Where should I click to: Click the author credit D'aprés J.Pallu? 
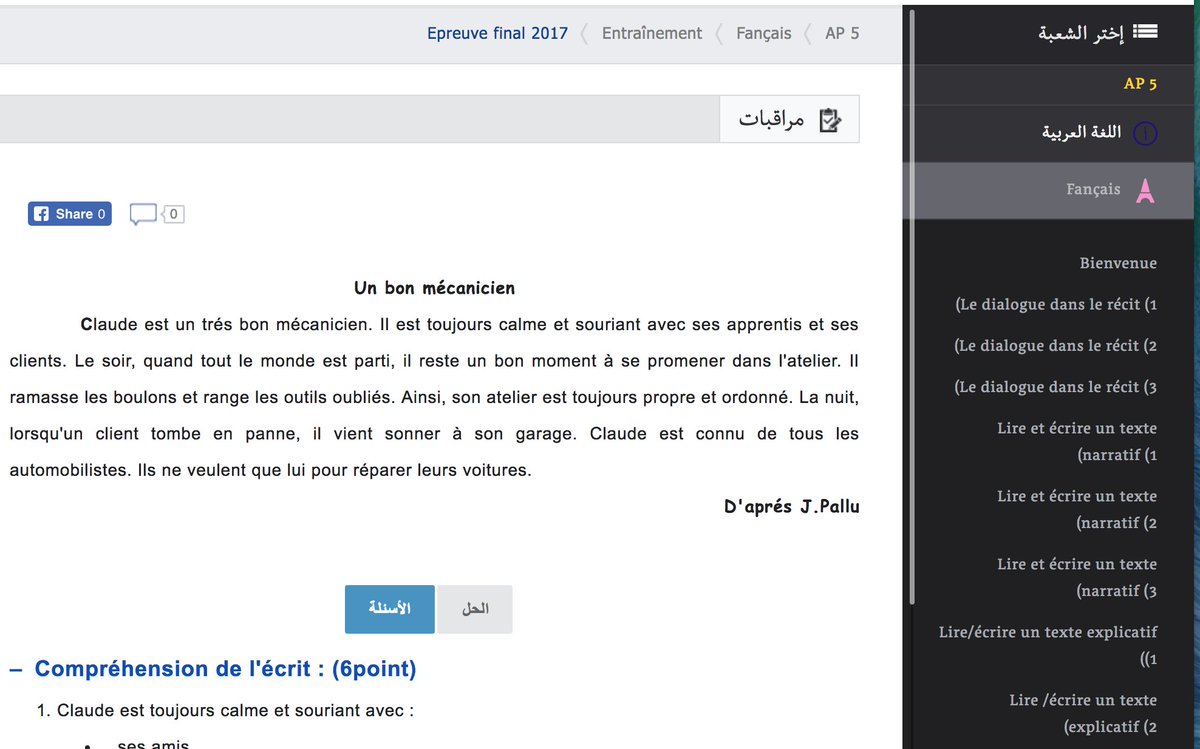click(x=792, y=506)
